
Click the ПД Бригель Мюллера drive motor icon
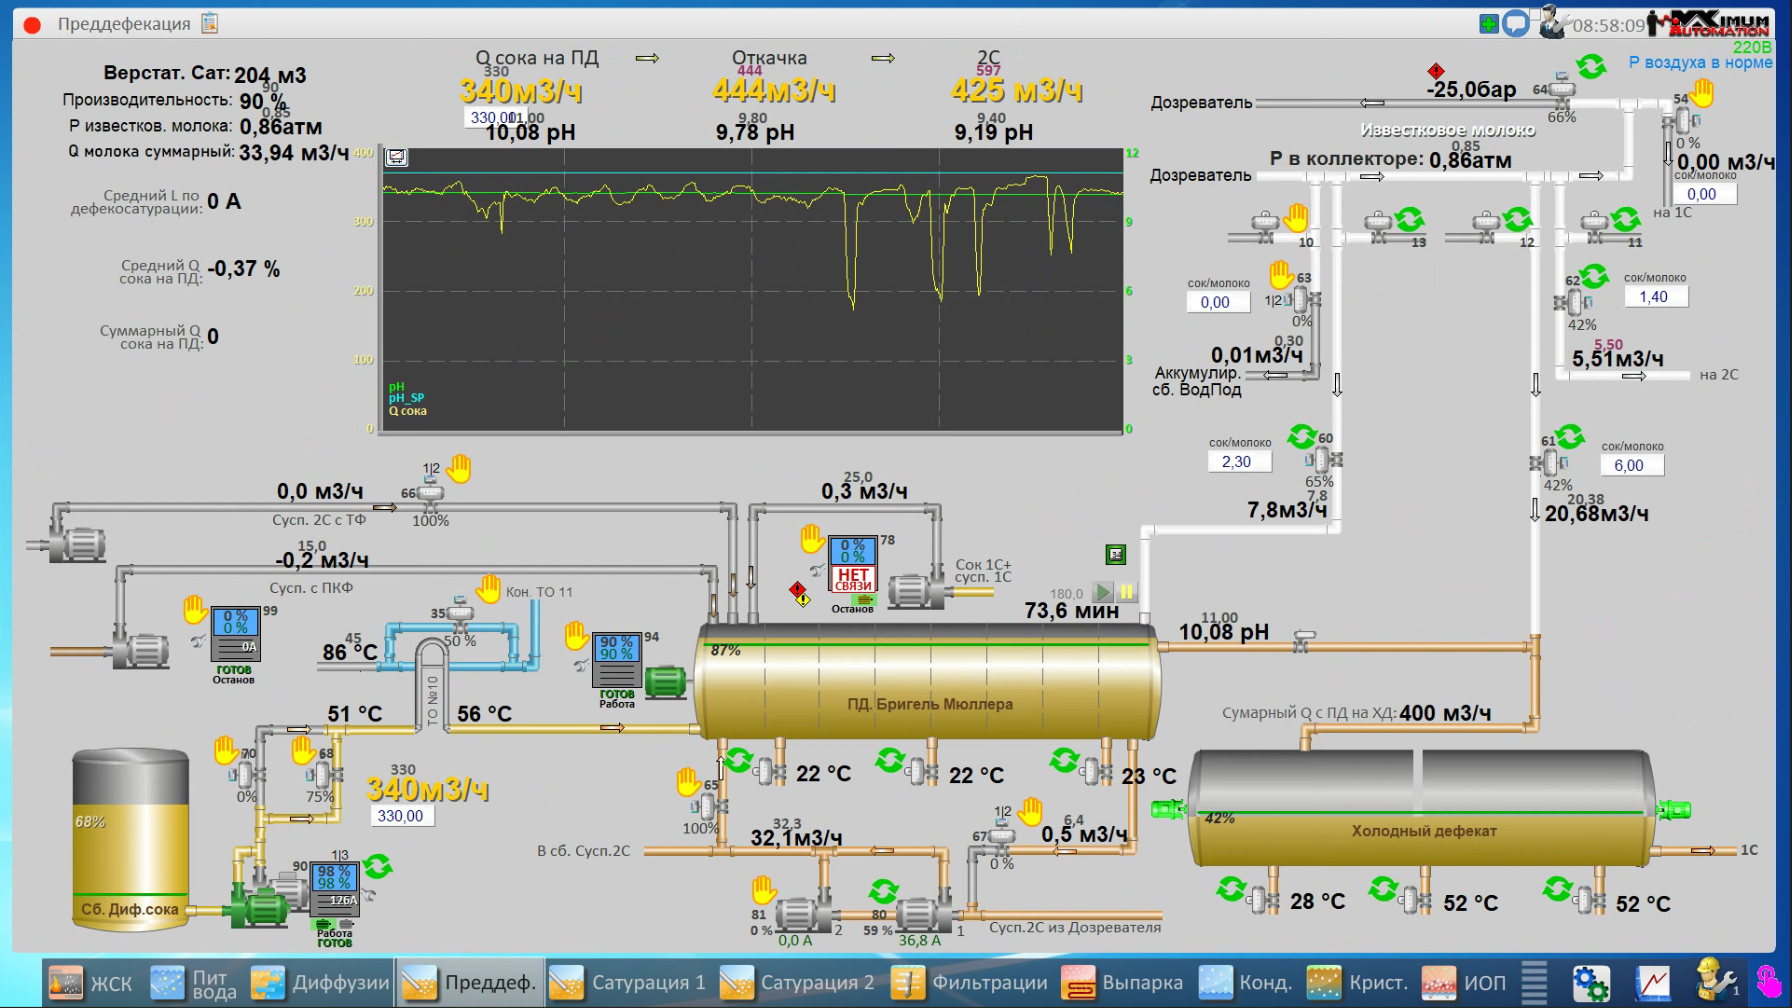pos(665,681)
